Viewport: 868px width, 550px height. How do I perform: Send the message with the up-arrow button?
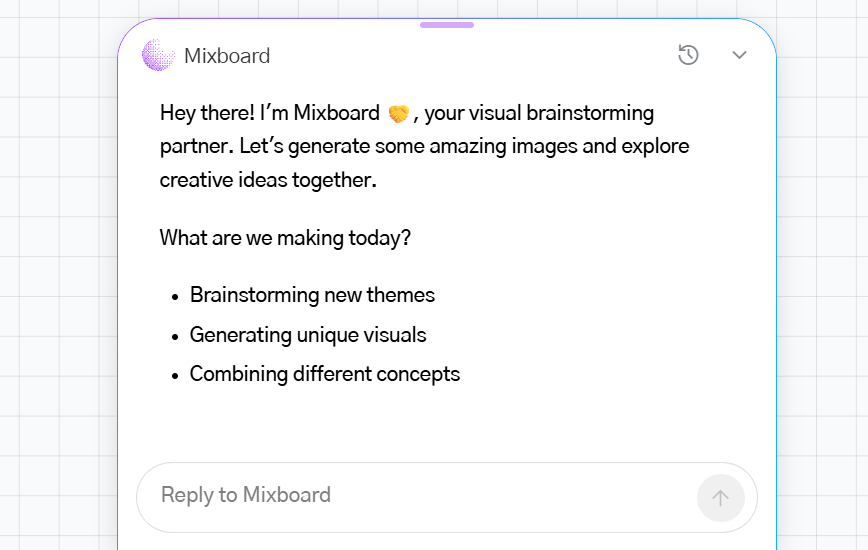720,498
